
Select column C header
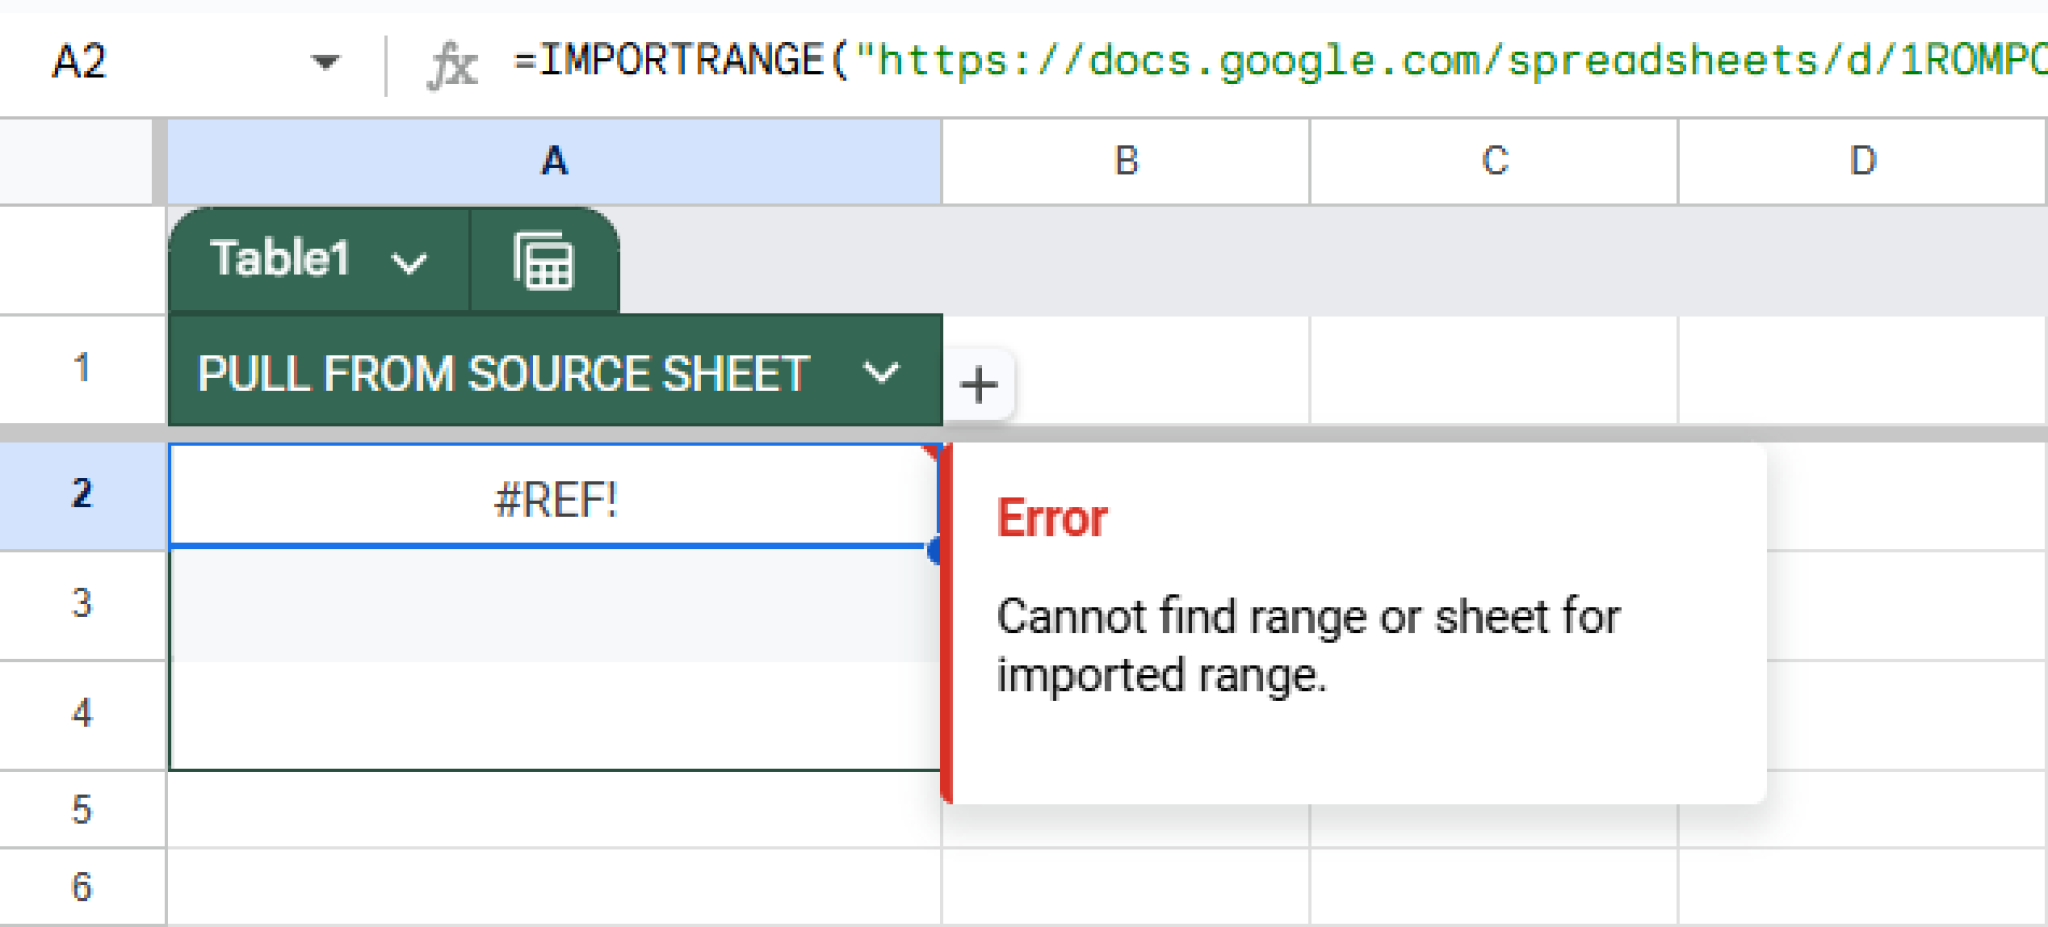[1494, 161]
